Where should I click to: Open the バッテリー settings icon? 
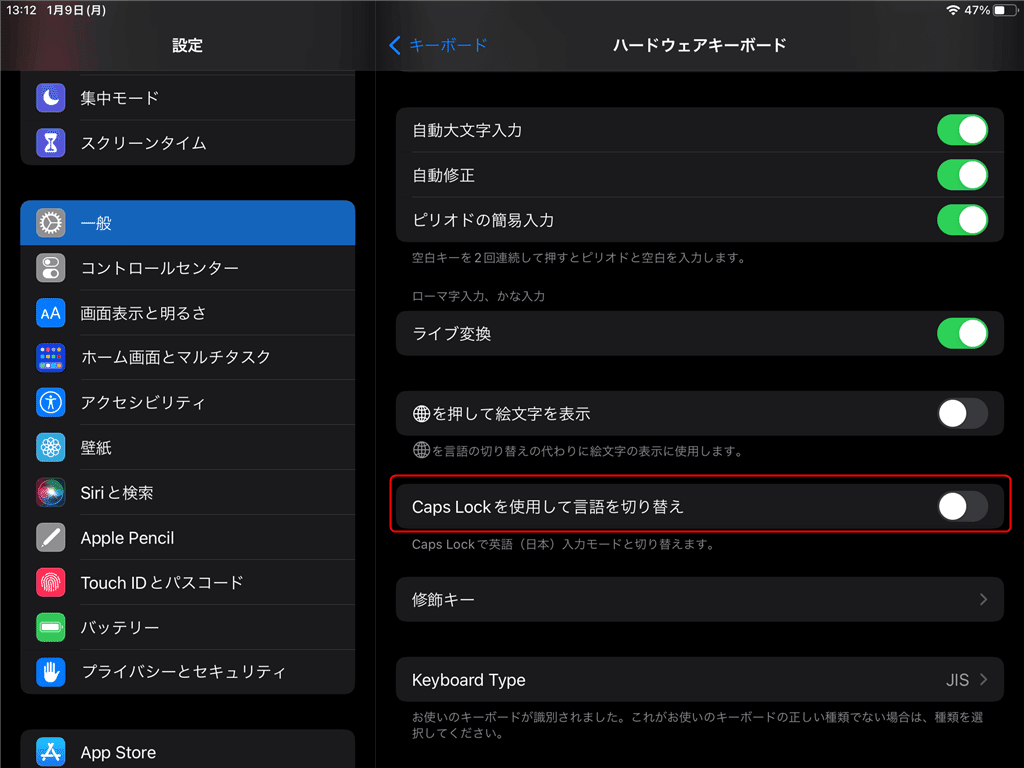(50, 627)
